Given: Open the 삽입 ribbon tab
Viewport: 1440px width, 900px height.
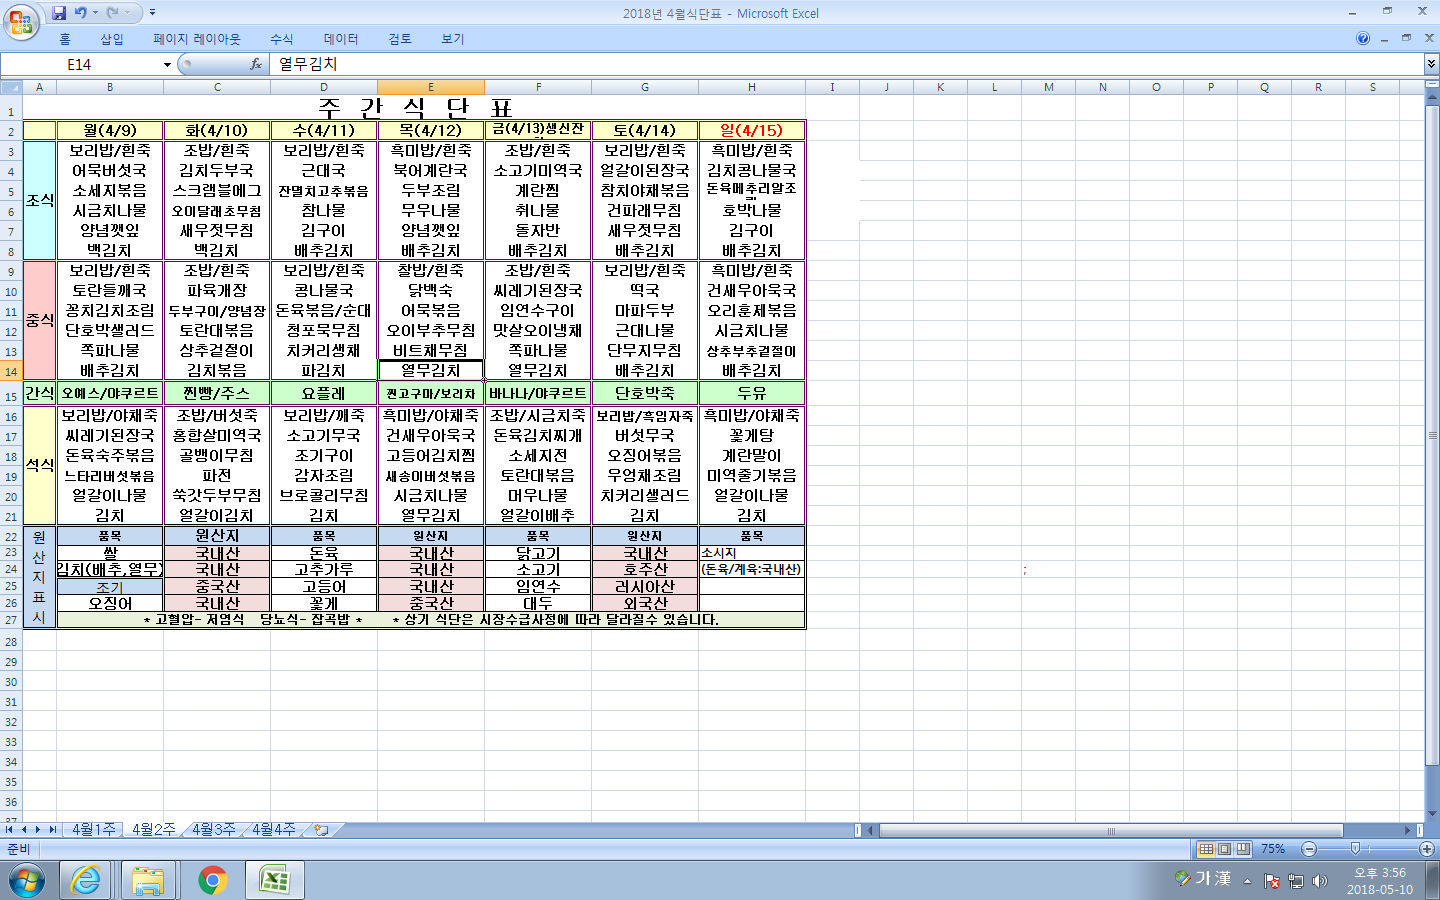Looking at the screenshot, I should pyautogui.click(x=111, y=39).
